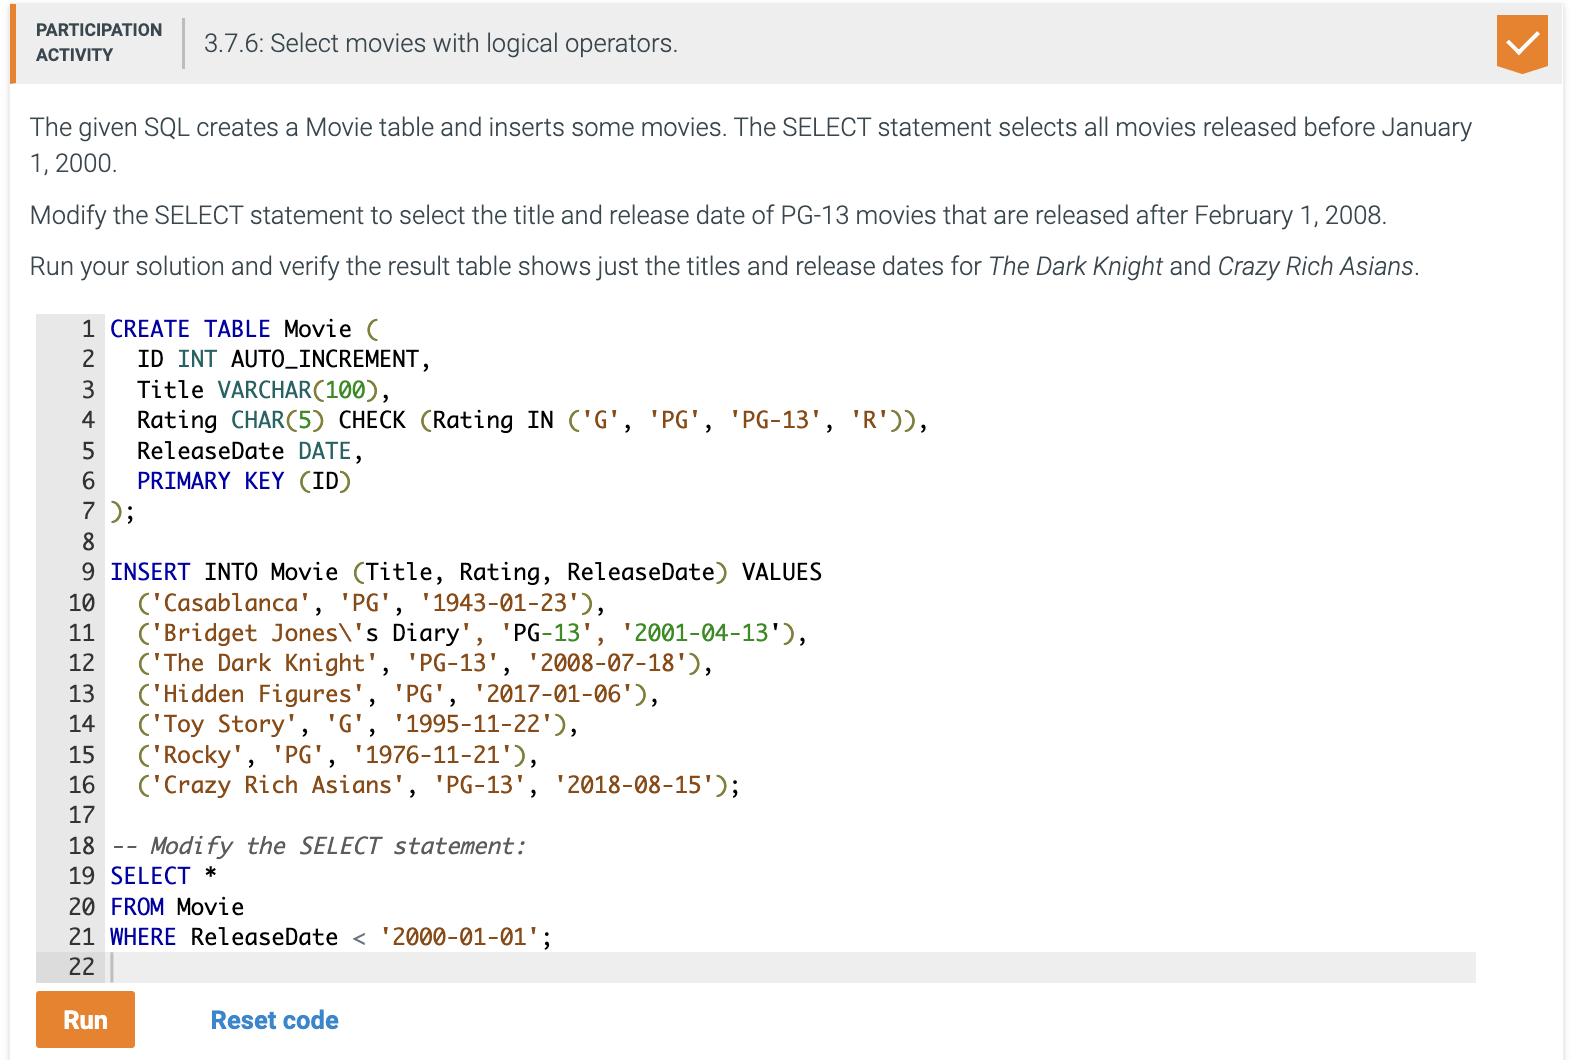
Task: Click CREATE TABLE on line 1
Action: tap(190, 329)
